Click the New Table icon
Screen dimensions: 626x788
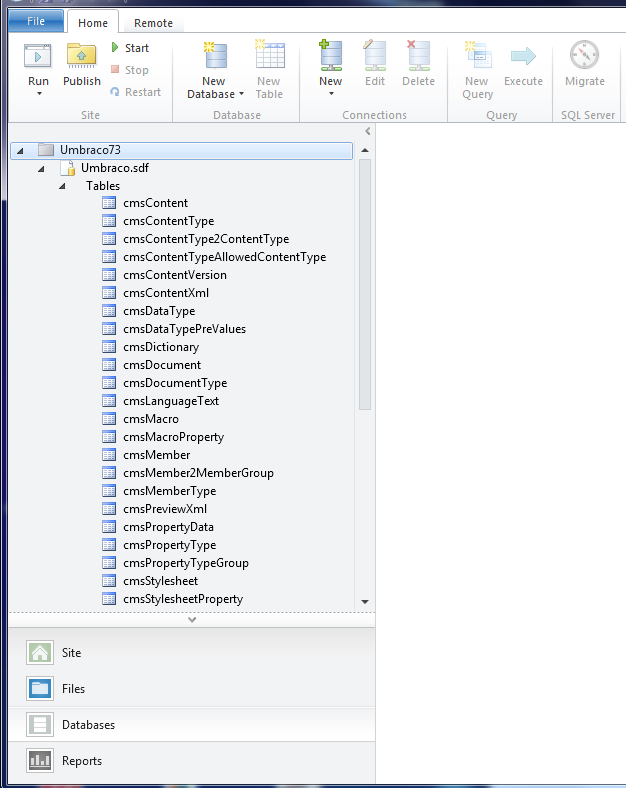coord(270,54)
